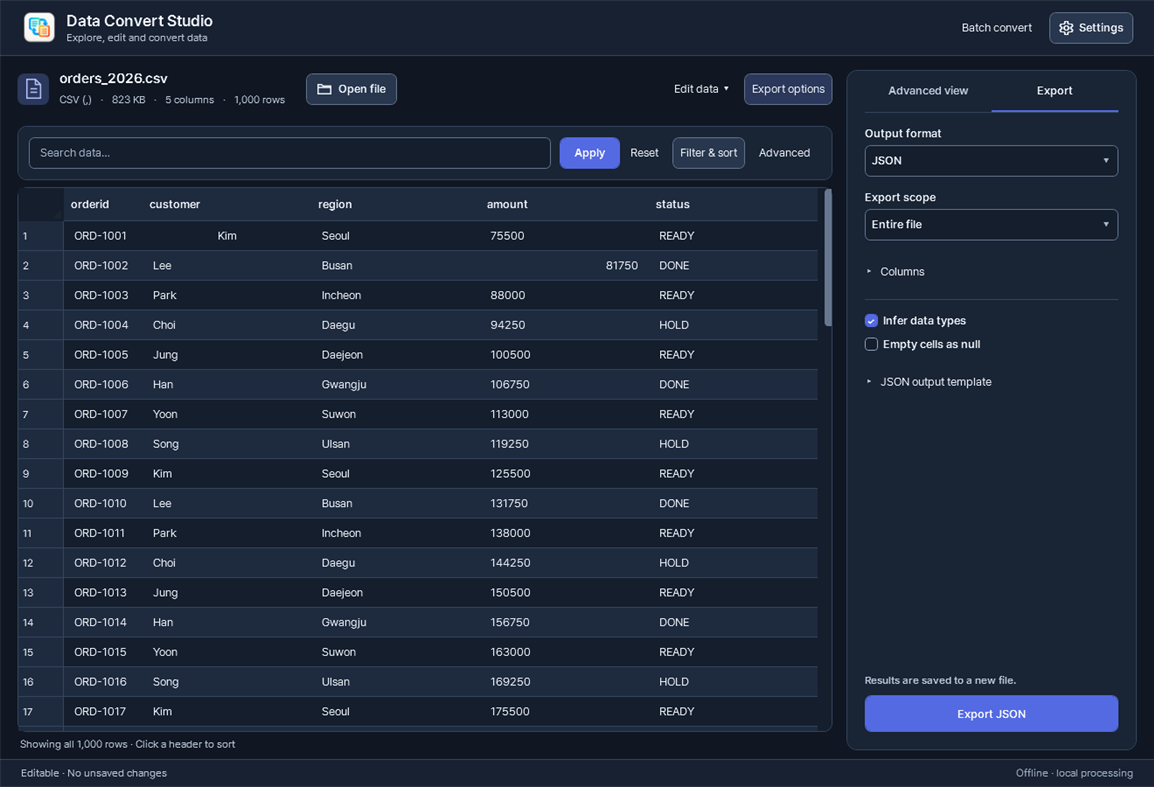Open the Output format JSON dropdown
The image size is (1154, 787).
click(x=991, y=160)
